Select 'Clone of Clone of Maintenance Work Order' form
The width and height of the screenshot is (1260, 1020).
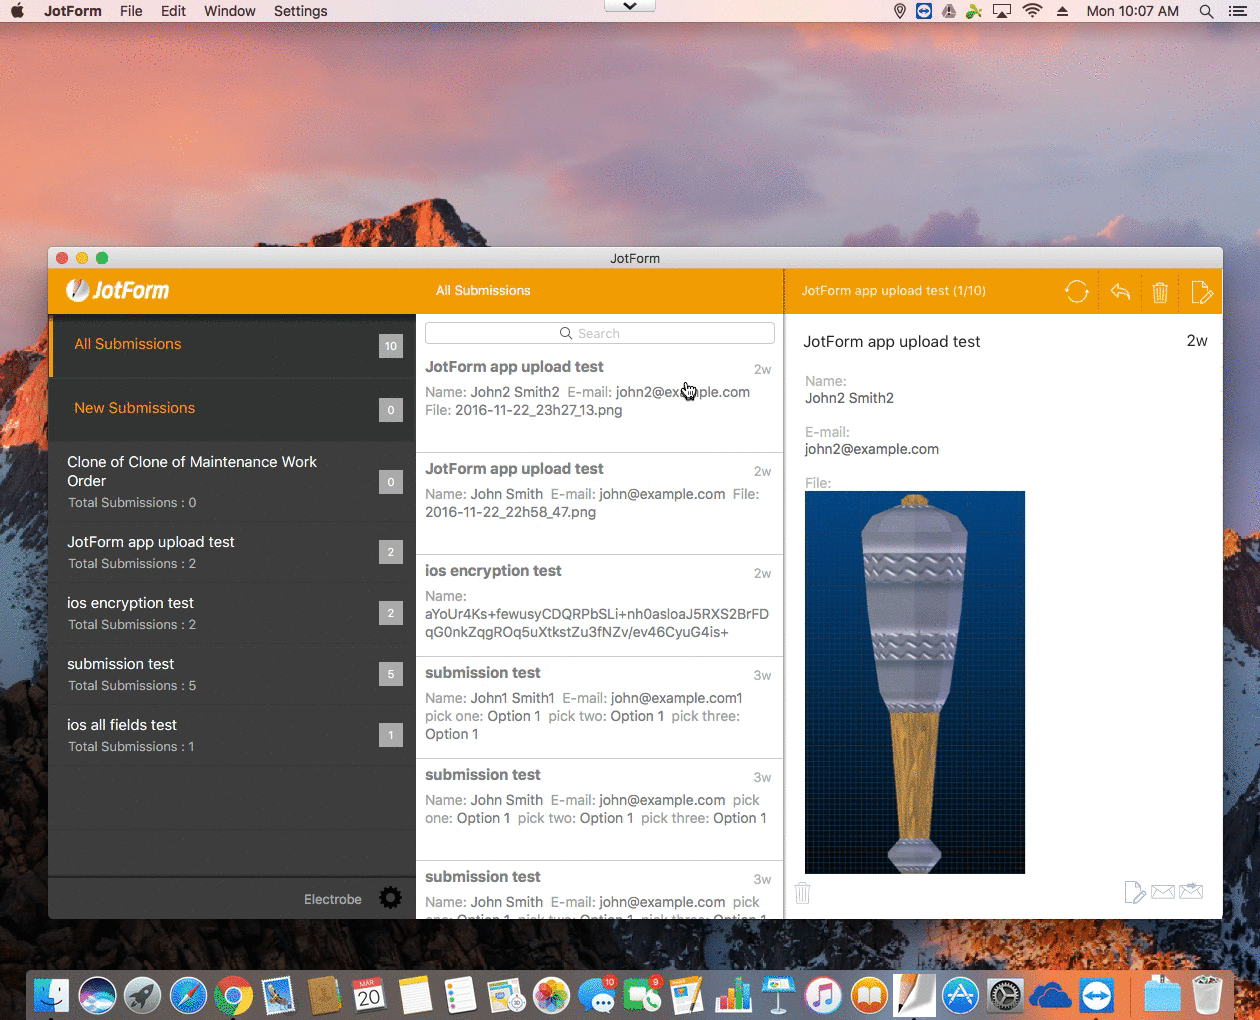pos(191,480)
